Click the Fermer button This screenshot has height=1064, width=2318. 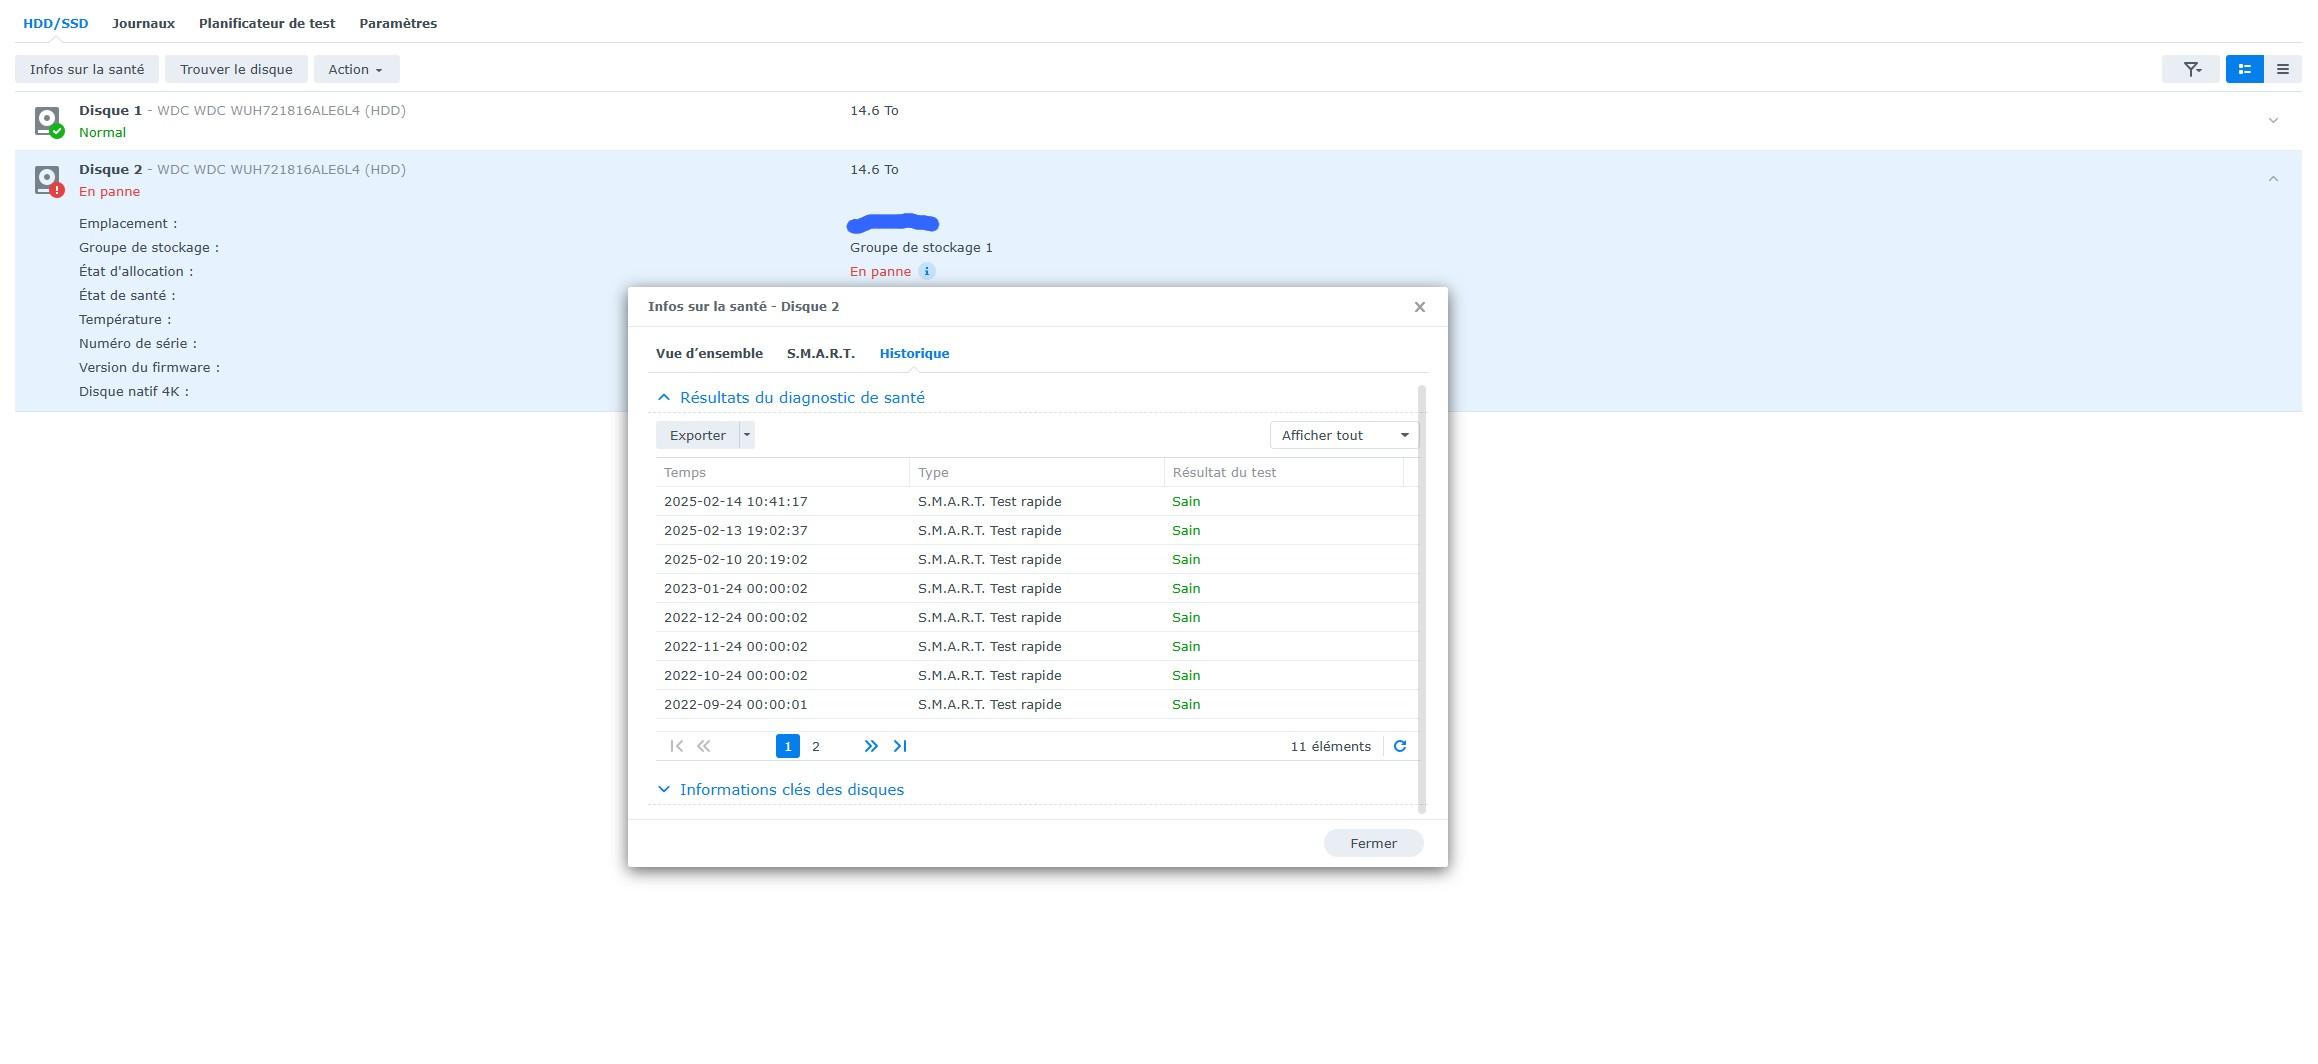tap(1372, 843)
